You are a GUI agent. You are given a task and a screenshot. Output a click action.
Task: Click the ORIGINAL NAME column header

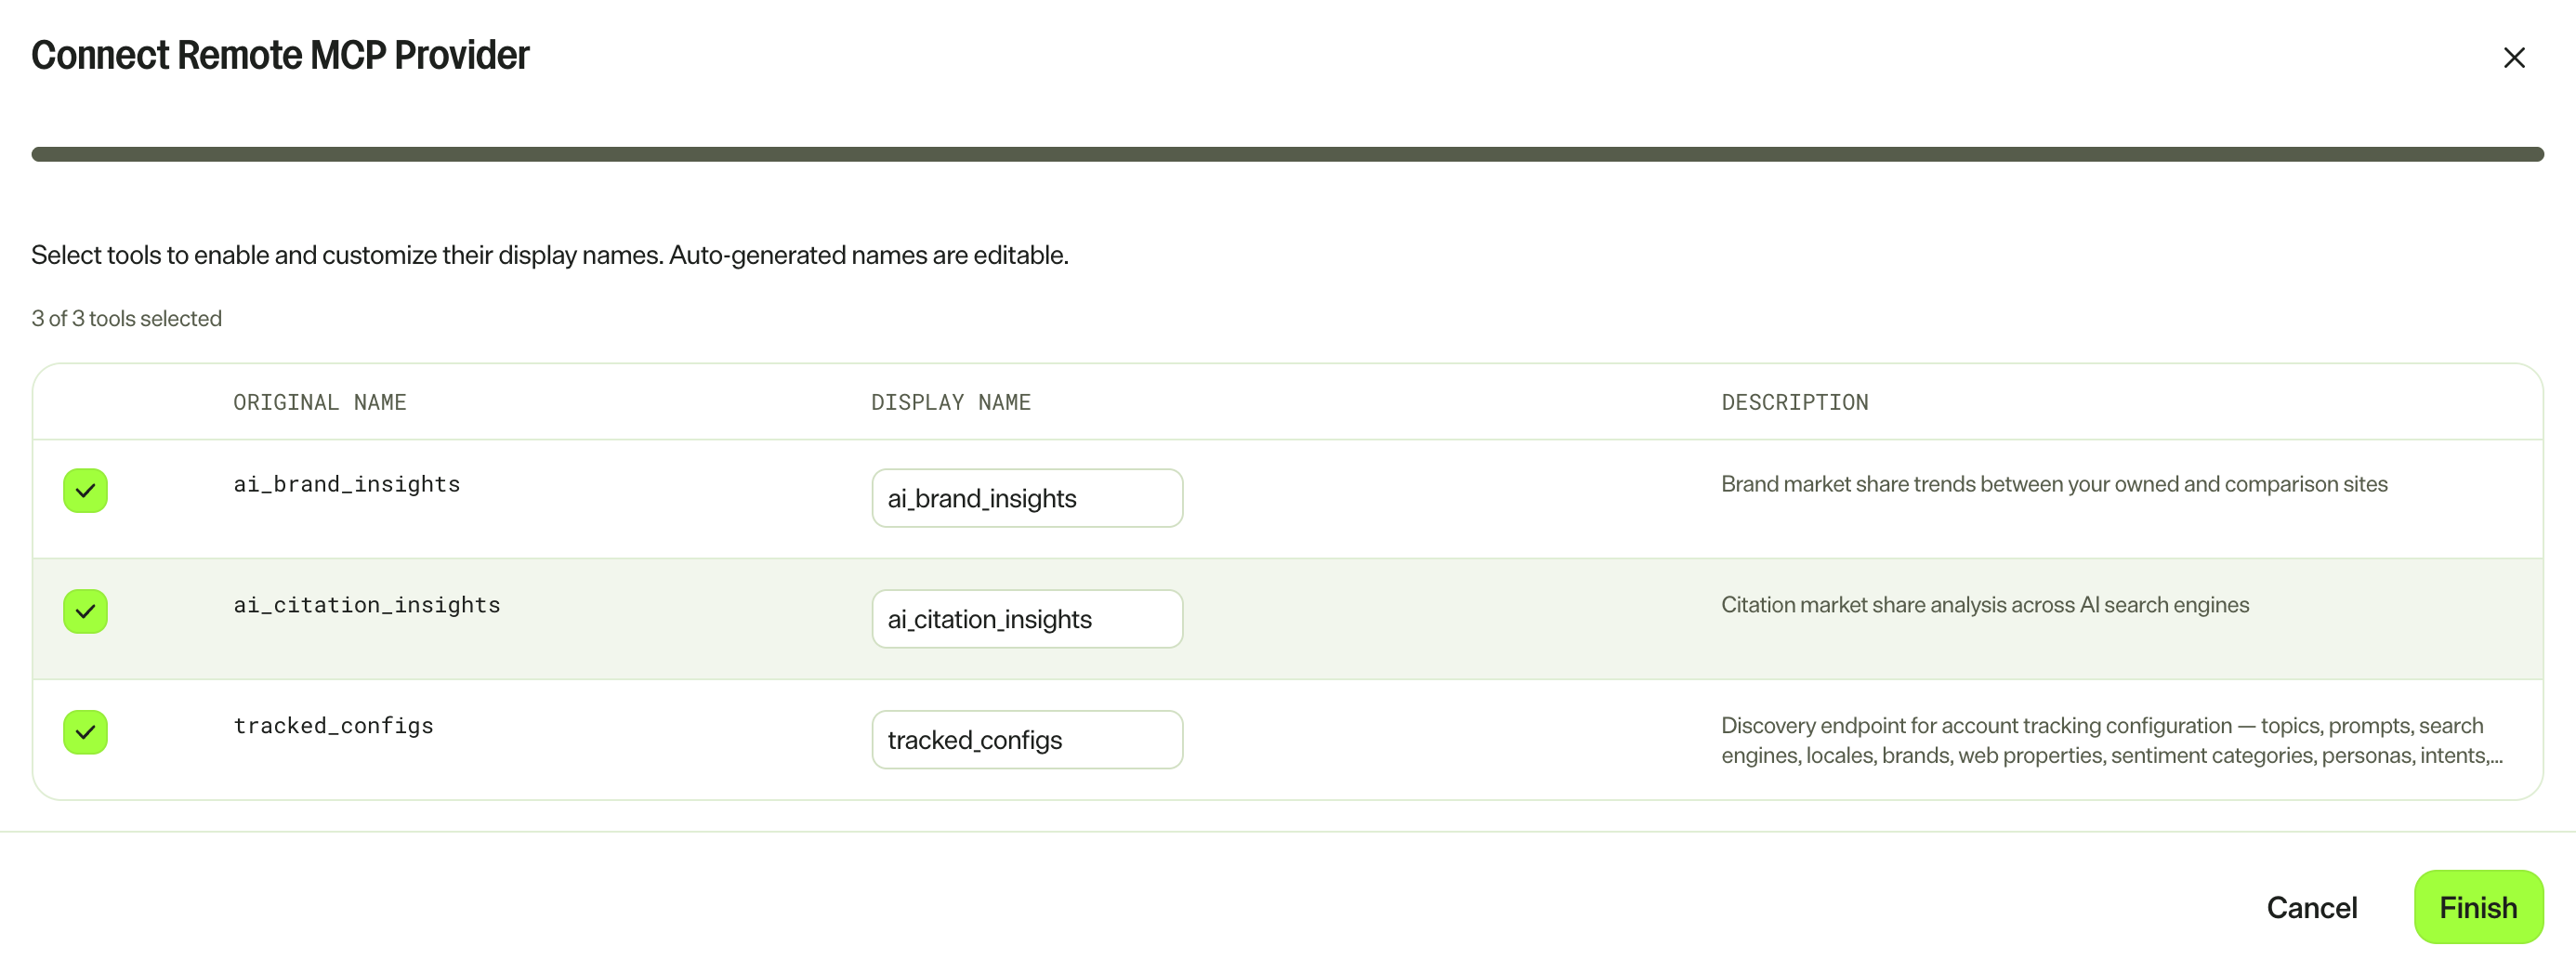click(x=320, y=402)
